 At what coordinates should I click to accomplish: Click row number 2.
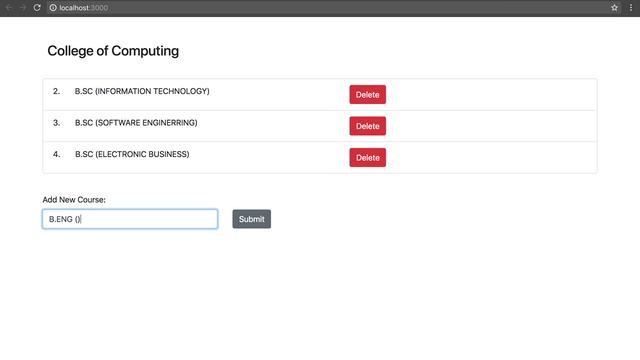tap(56, 91)
